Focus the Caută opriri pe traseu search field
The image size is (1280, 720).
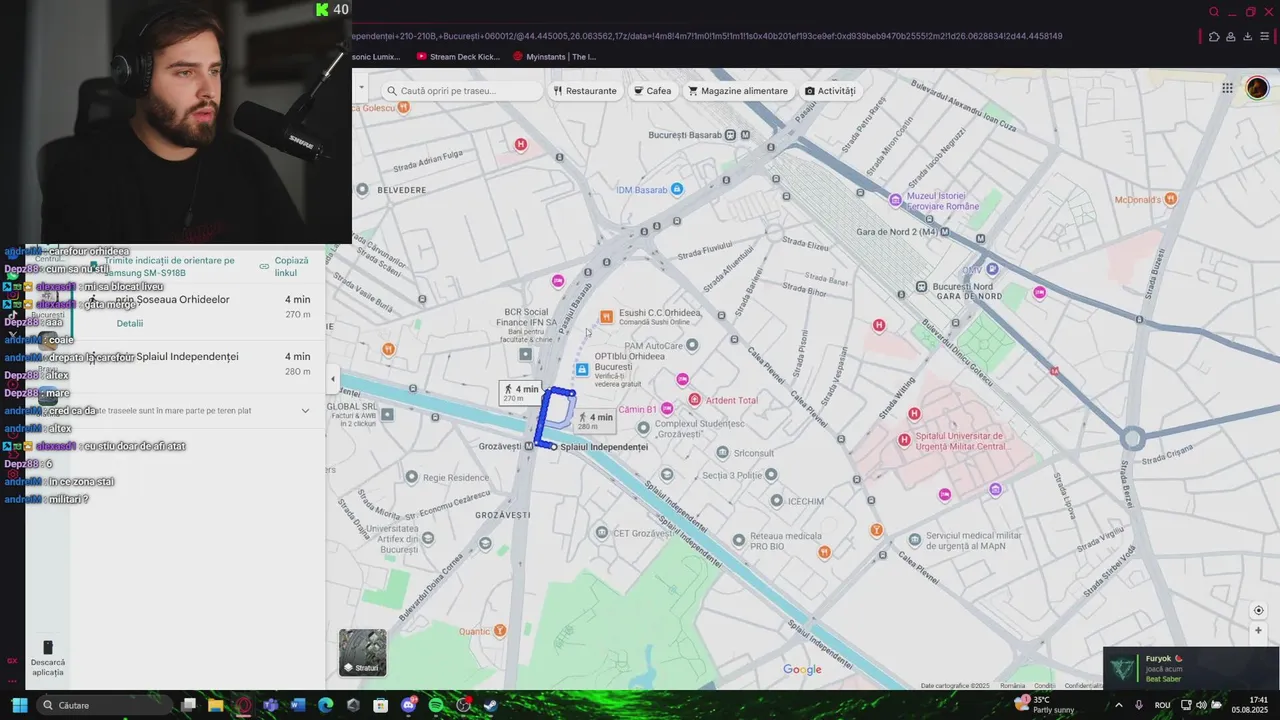[461, 91]
